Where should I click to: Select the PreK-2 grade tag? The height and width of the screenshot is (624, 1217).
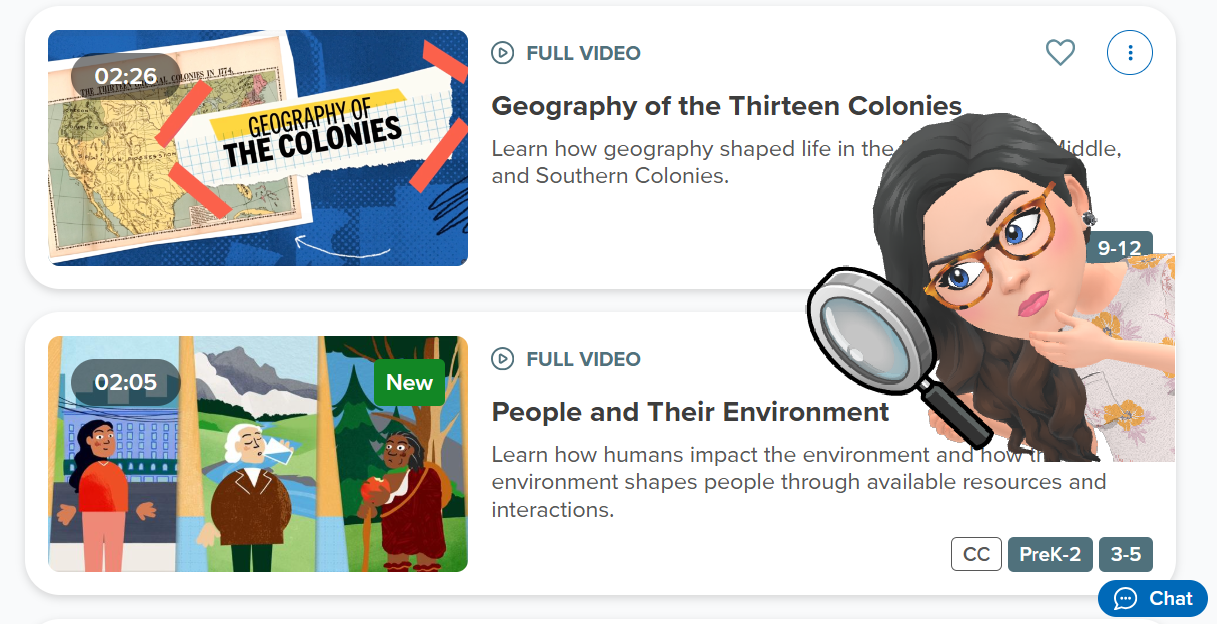point(1050,554)
